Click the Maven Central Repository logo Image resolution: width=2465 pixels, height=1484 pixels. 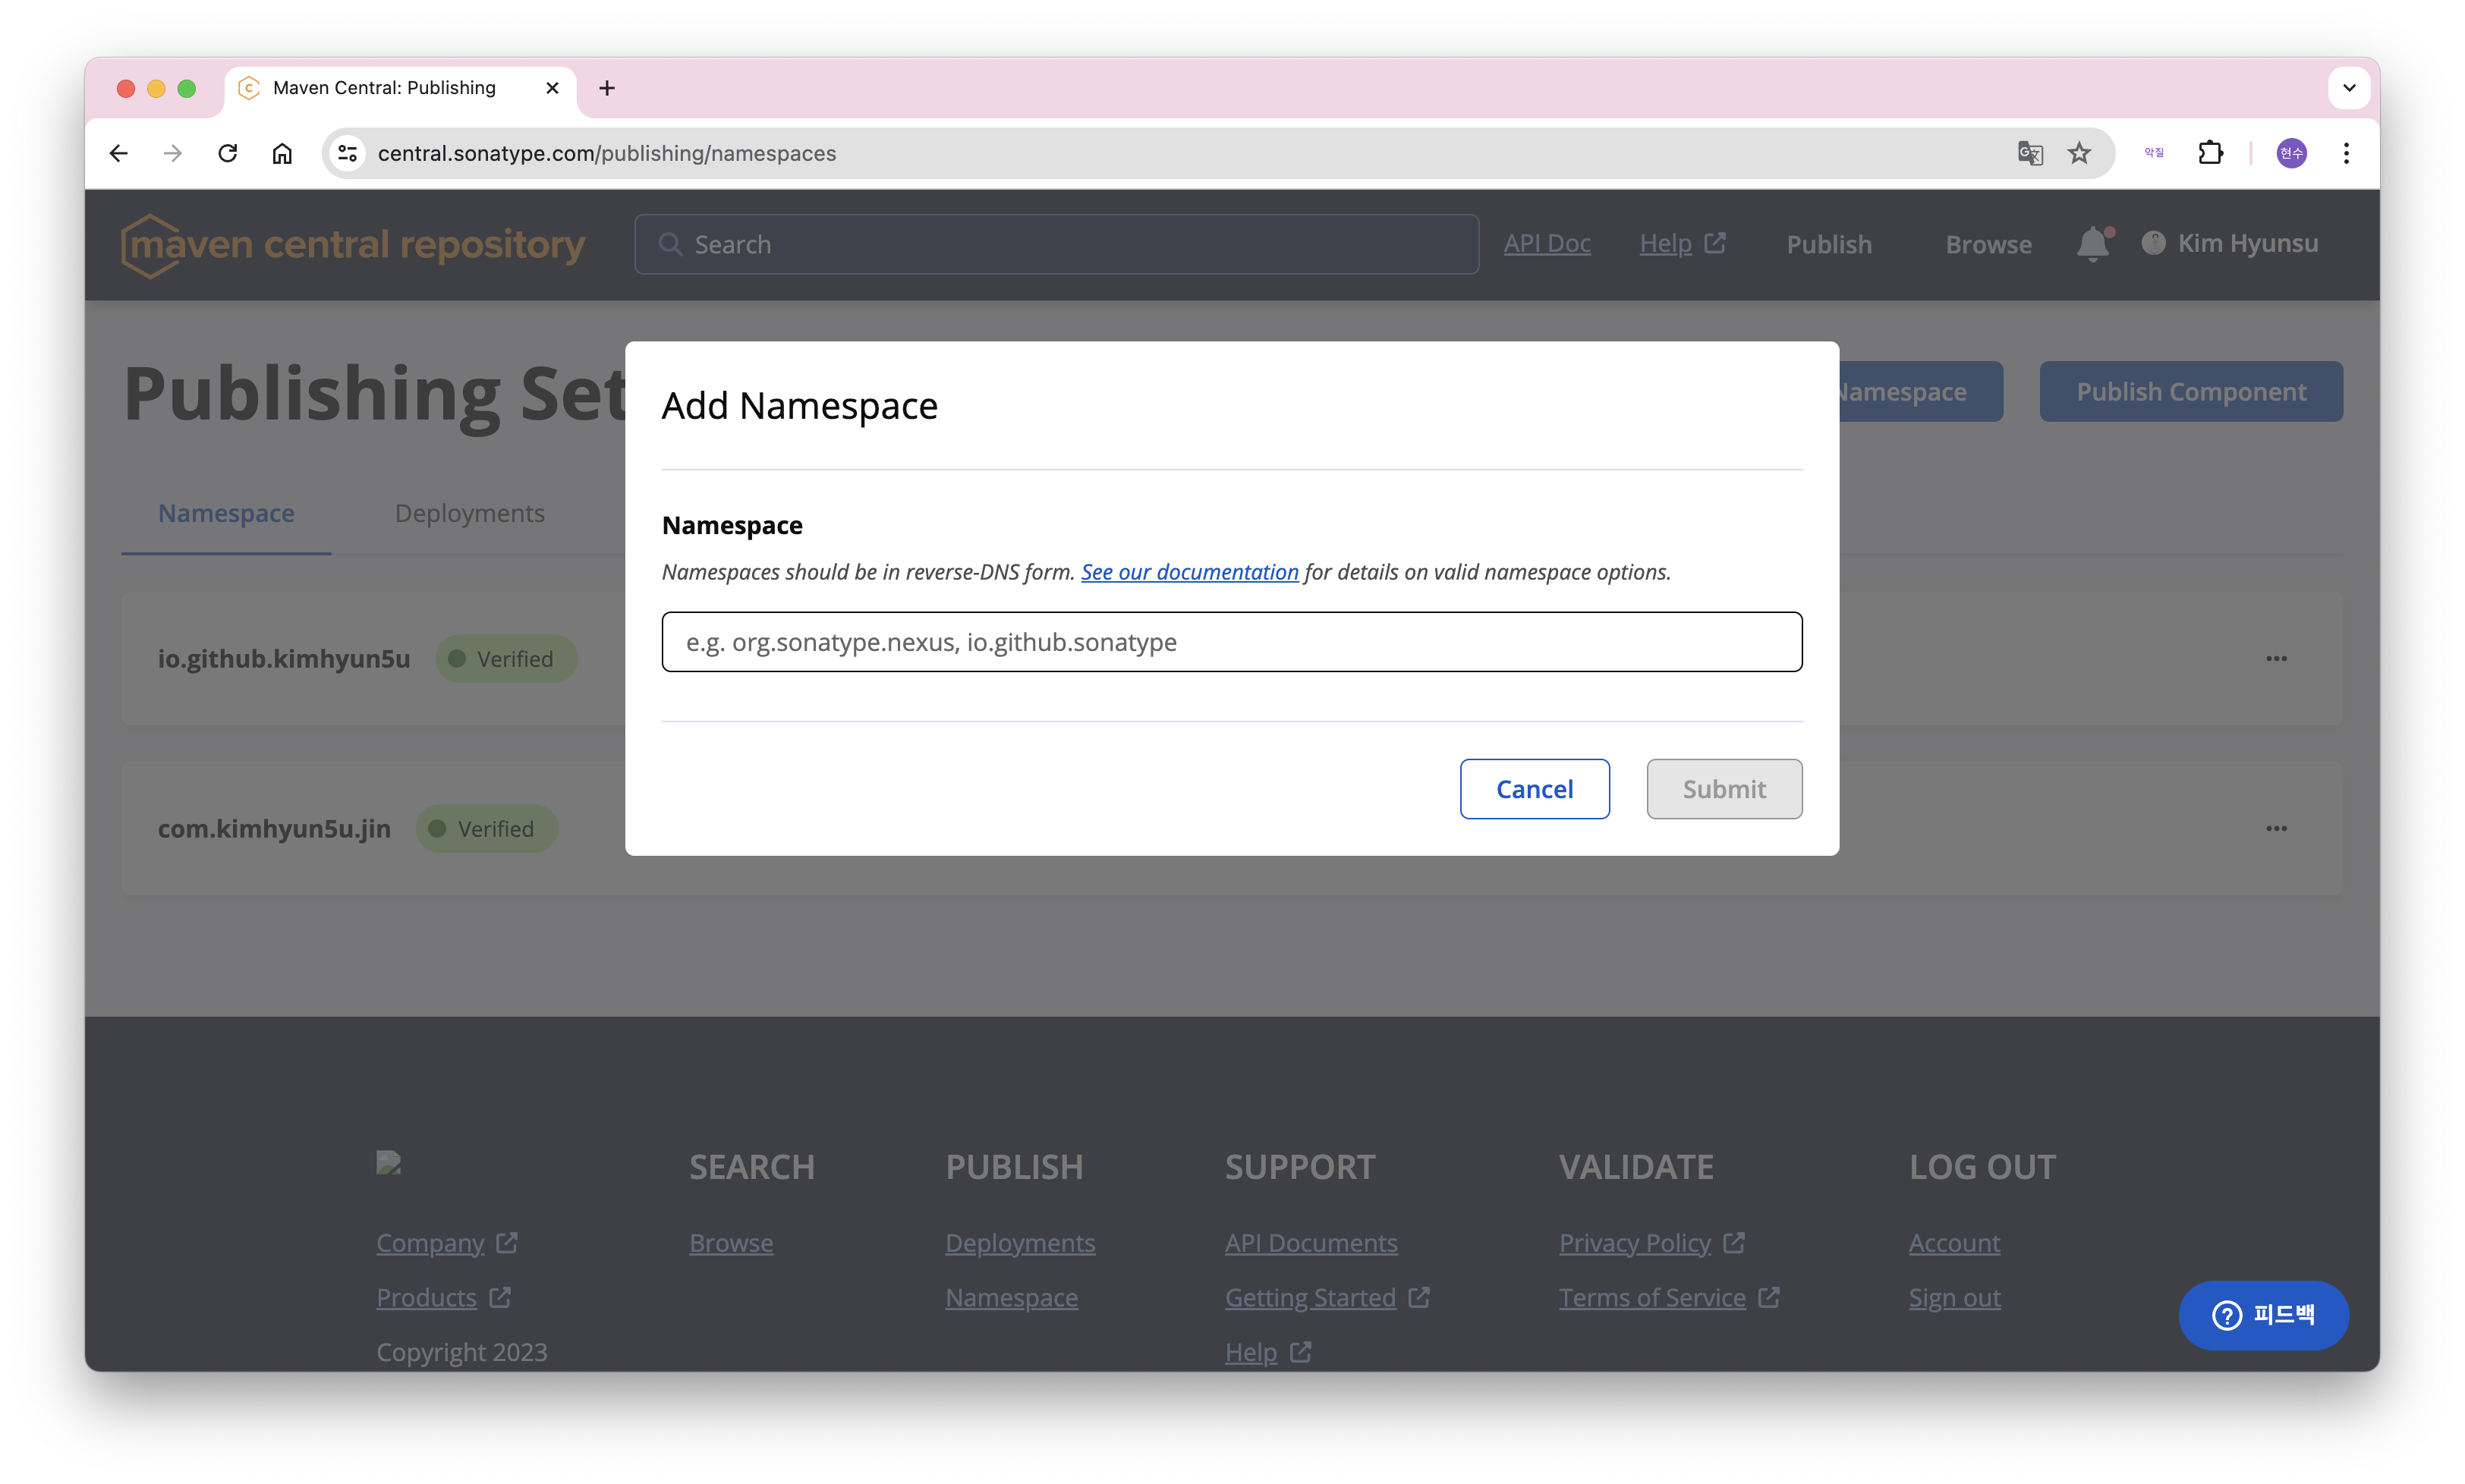pos(353,245)
